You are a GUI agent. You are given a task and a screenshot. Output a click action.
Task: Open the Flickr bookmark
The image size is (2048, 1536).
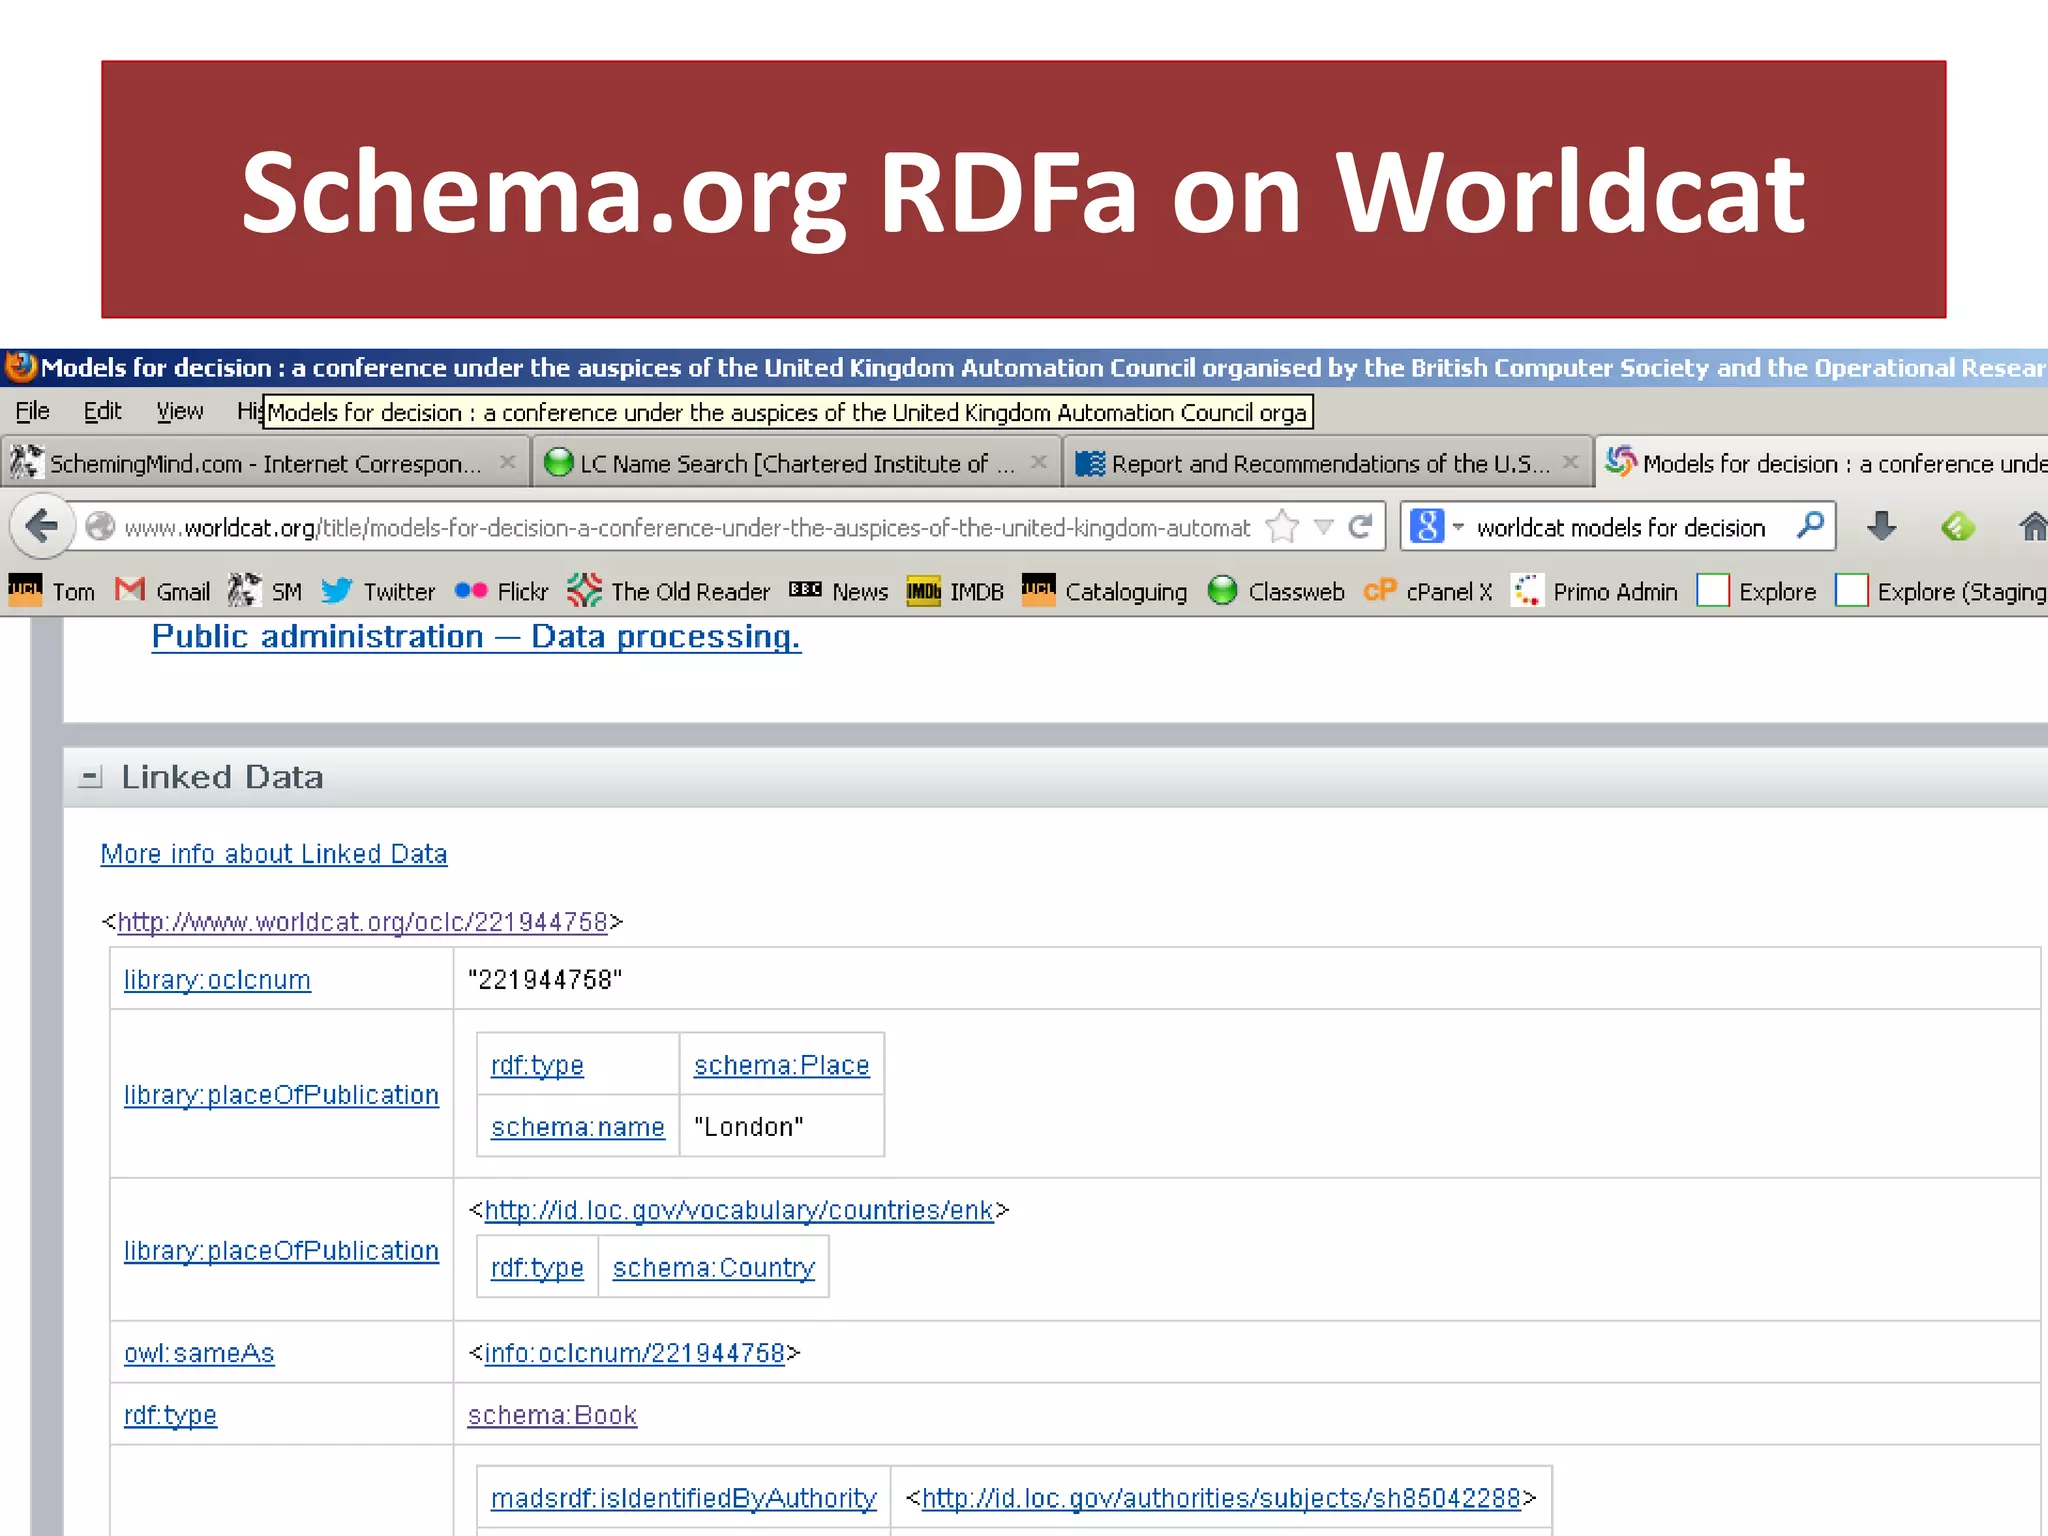pyautogui.click(x=501, y=592)
